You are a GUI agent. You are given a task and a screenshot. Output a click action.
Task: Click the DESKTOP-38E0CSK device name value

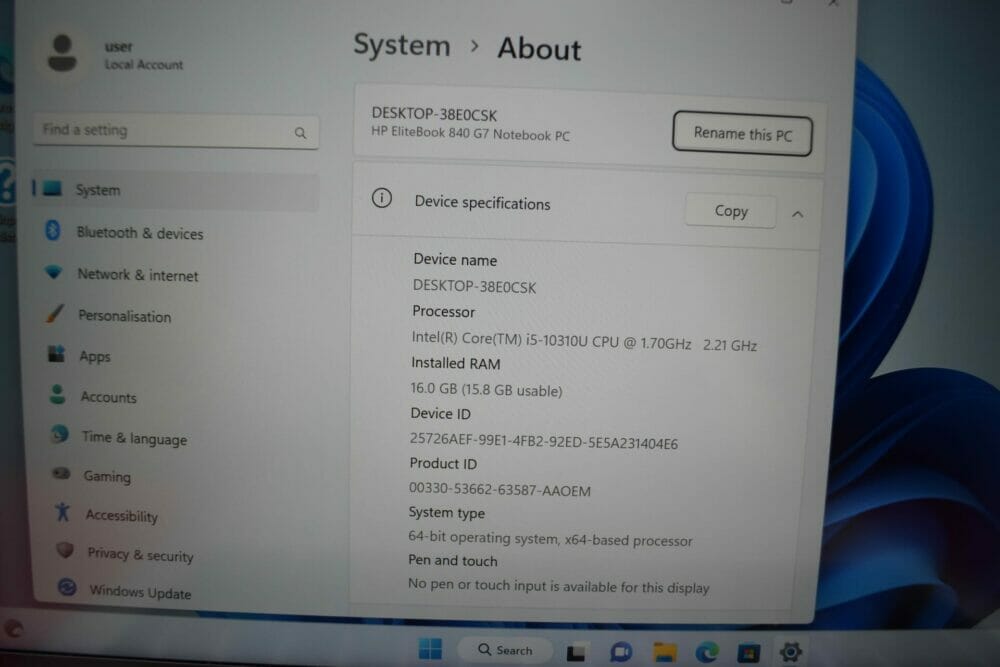[474, 286]
